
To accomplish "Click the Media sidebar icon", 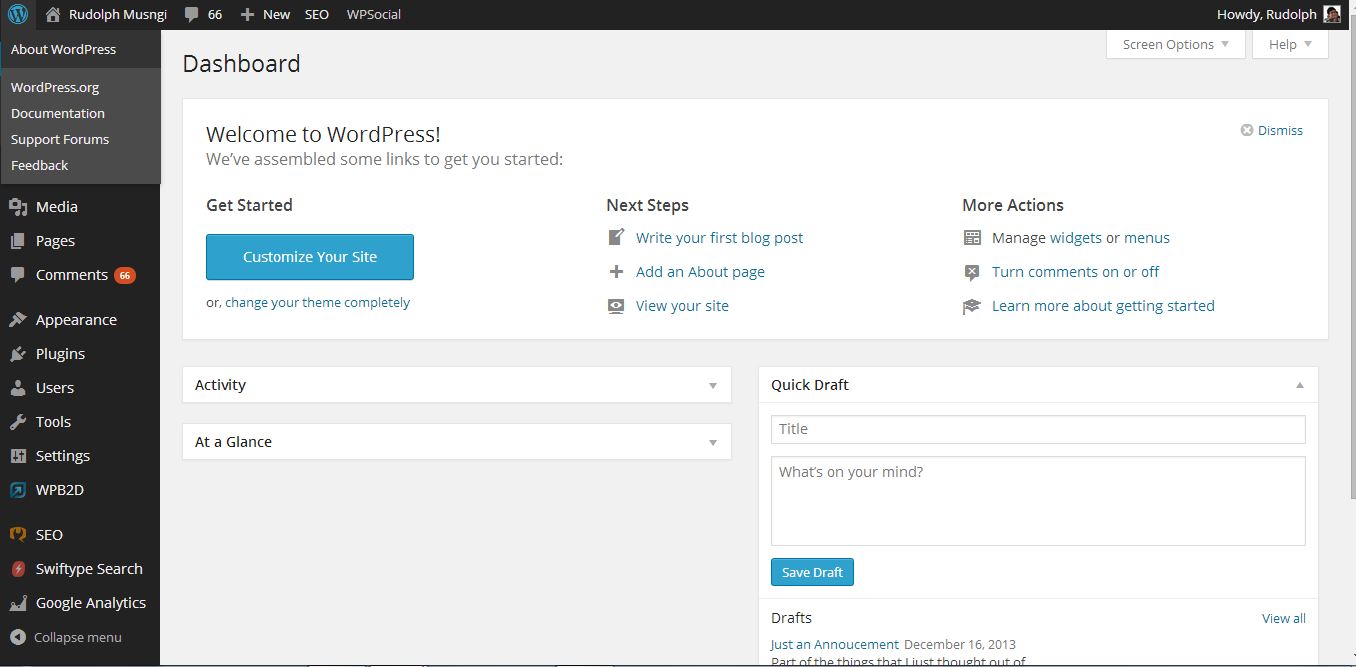I will [x=18, y=207].
